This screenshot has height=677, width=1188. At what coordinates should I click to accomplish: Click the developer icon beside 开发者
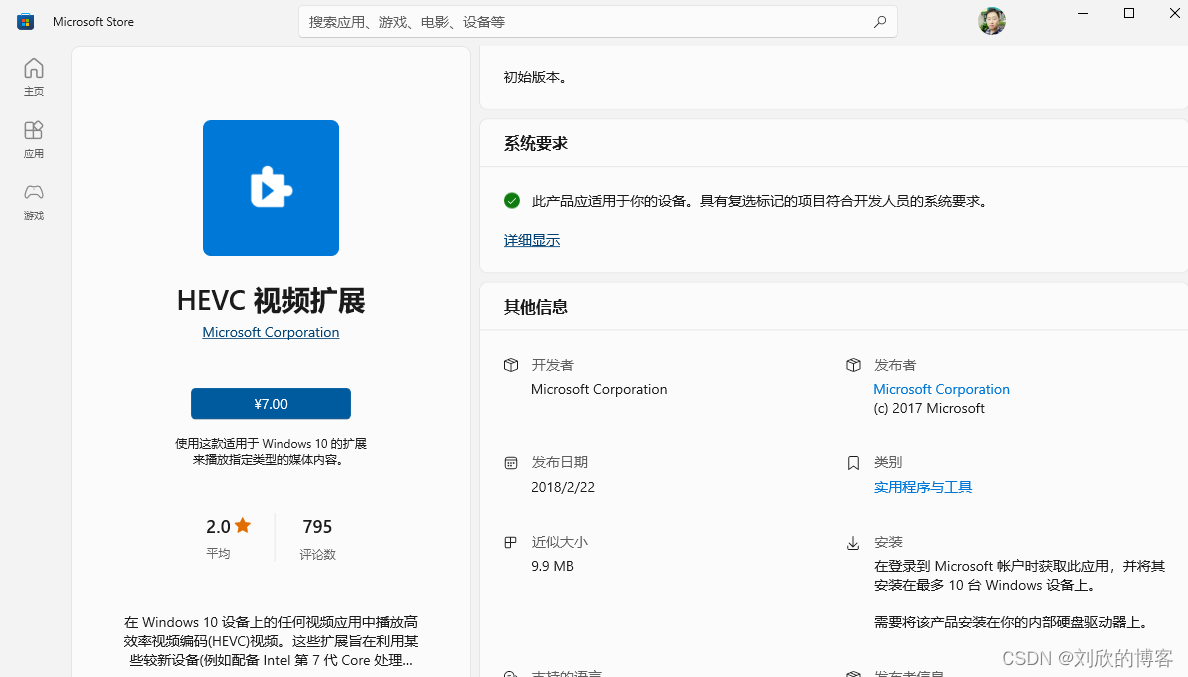(511, 365)
